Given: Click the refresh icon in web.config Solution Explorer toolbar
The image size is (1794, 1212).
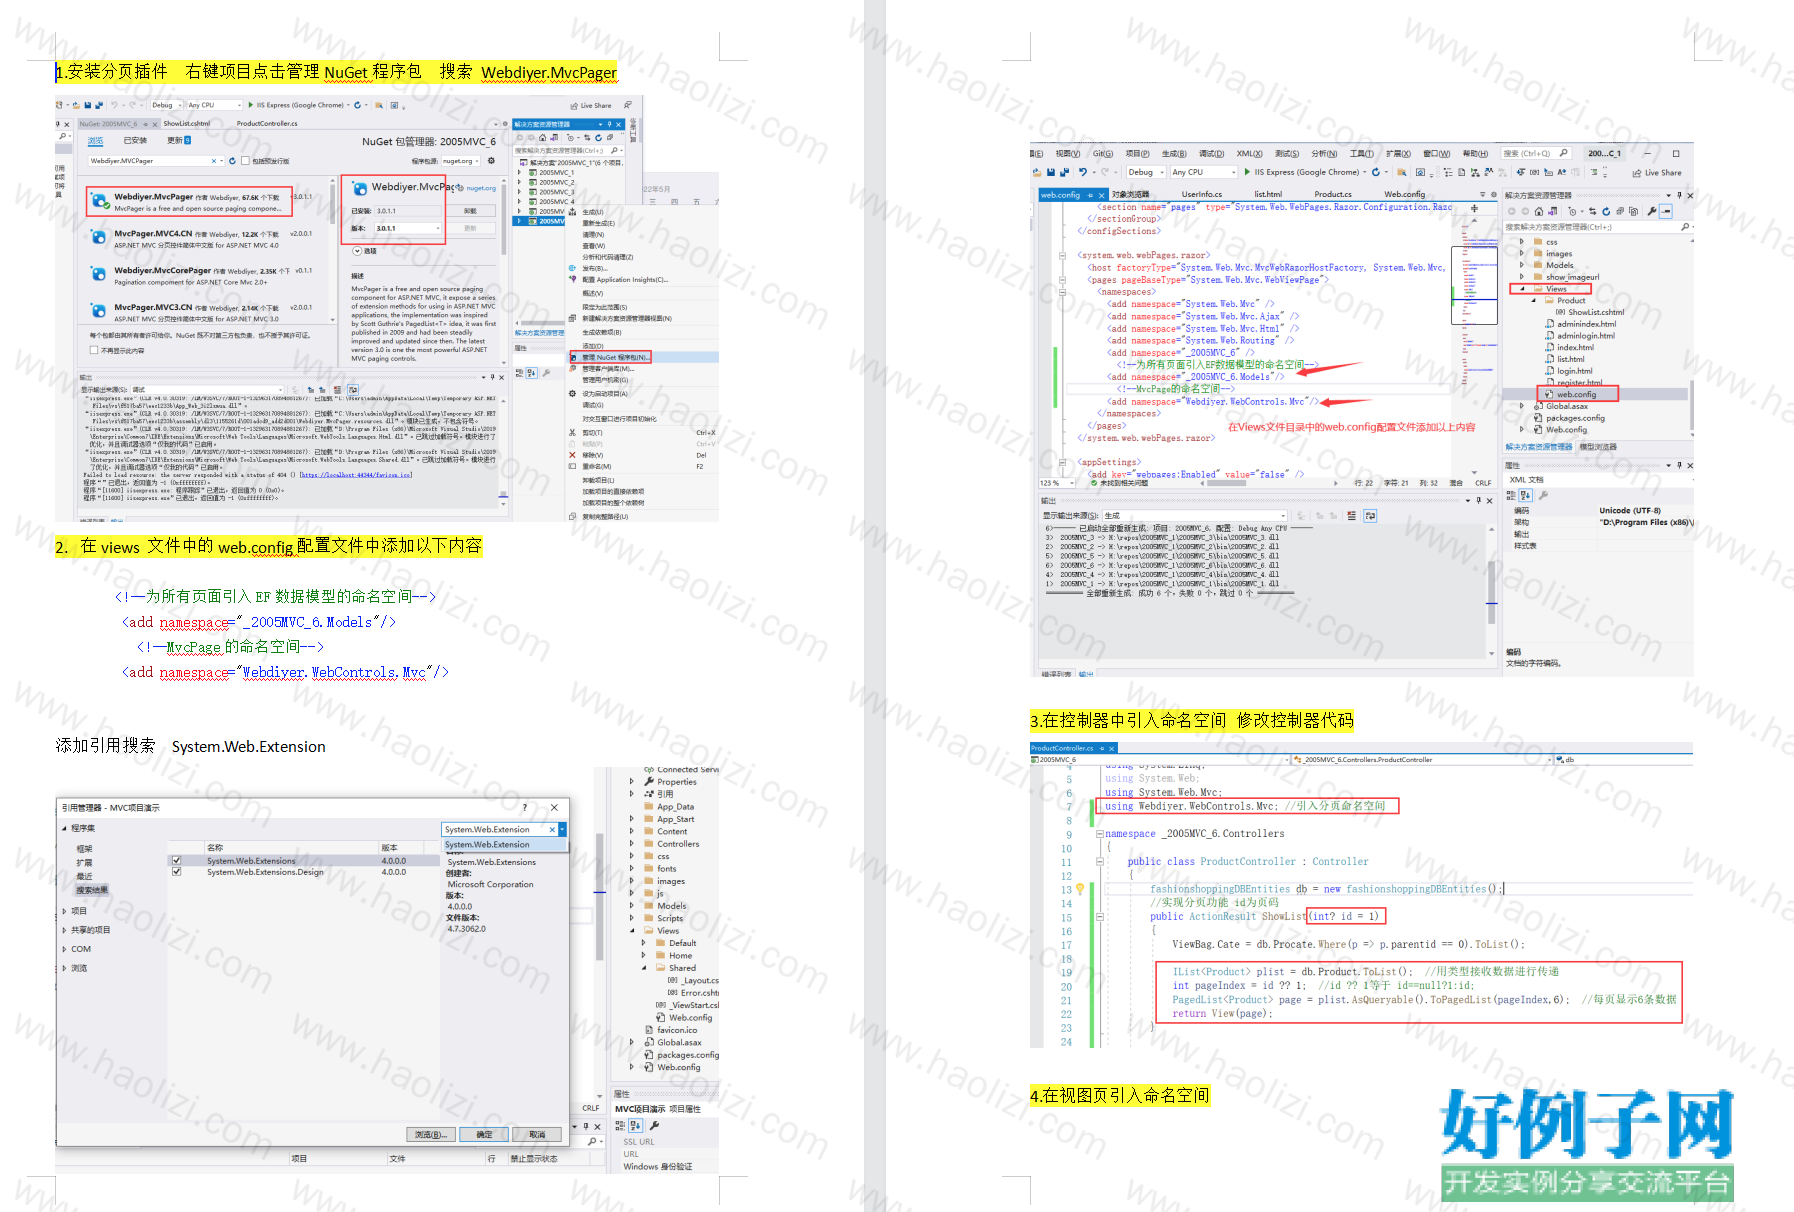Looking at the screenshot, I should pyautogui.click(x=1606, y=211).
